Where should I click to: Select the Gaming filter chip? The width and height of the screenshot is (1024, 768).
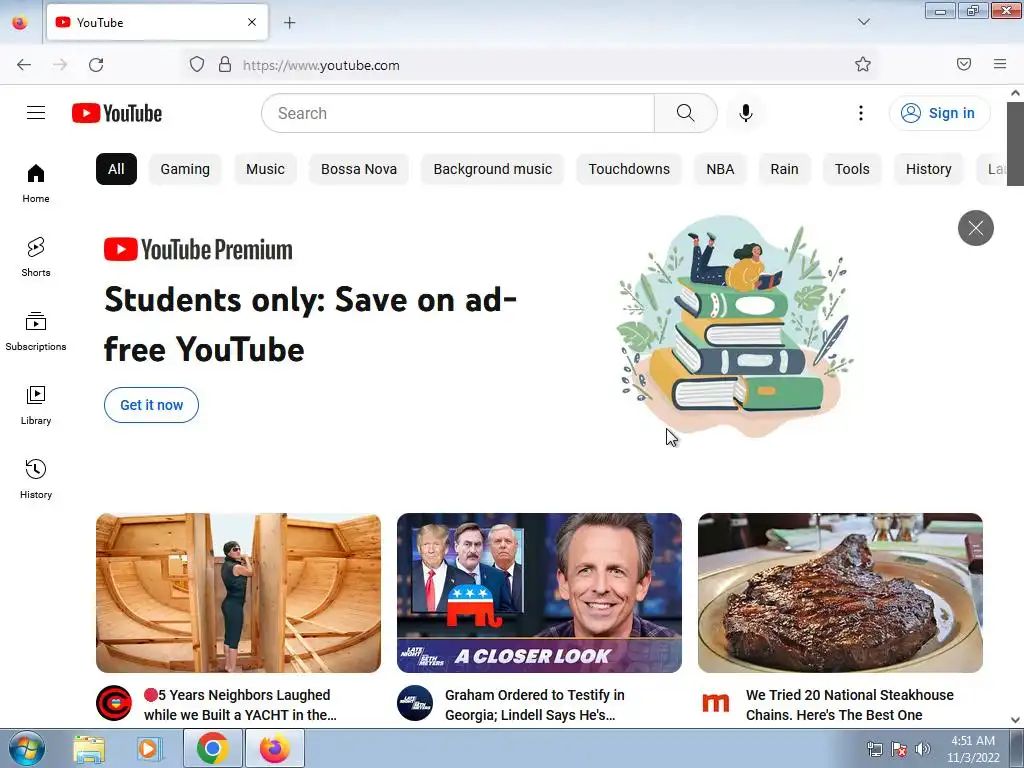tap(185, 169)
